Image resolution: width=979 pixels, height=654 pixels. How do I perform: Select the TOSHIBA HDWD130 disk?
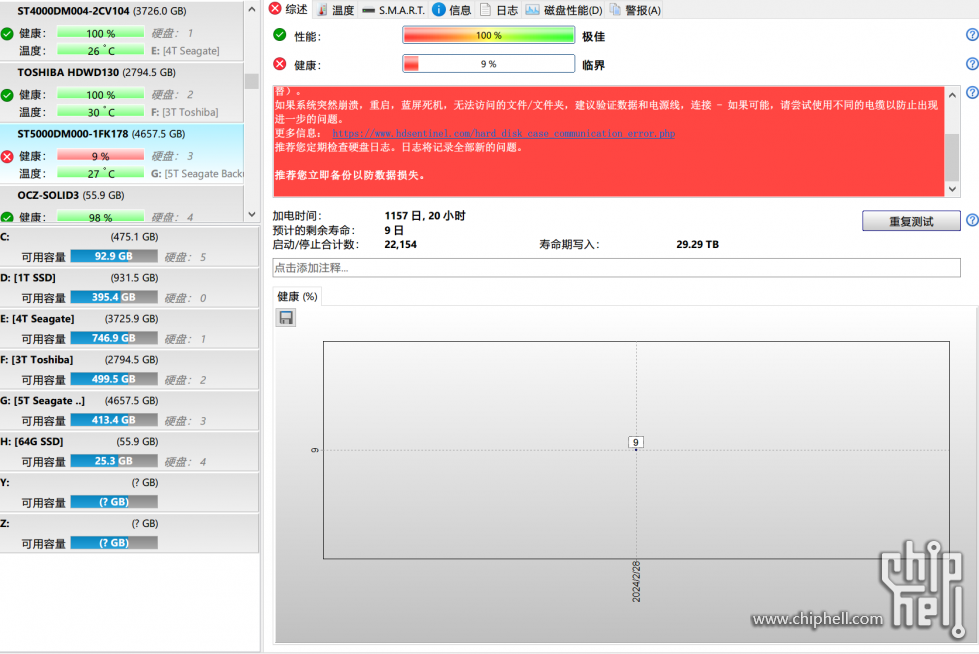coord(122,92)
